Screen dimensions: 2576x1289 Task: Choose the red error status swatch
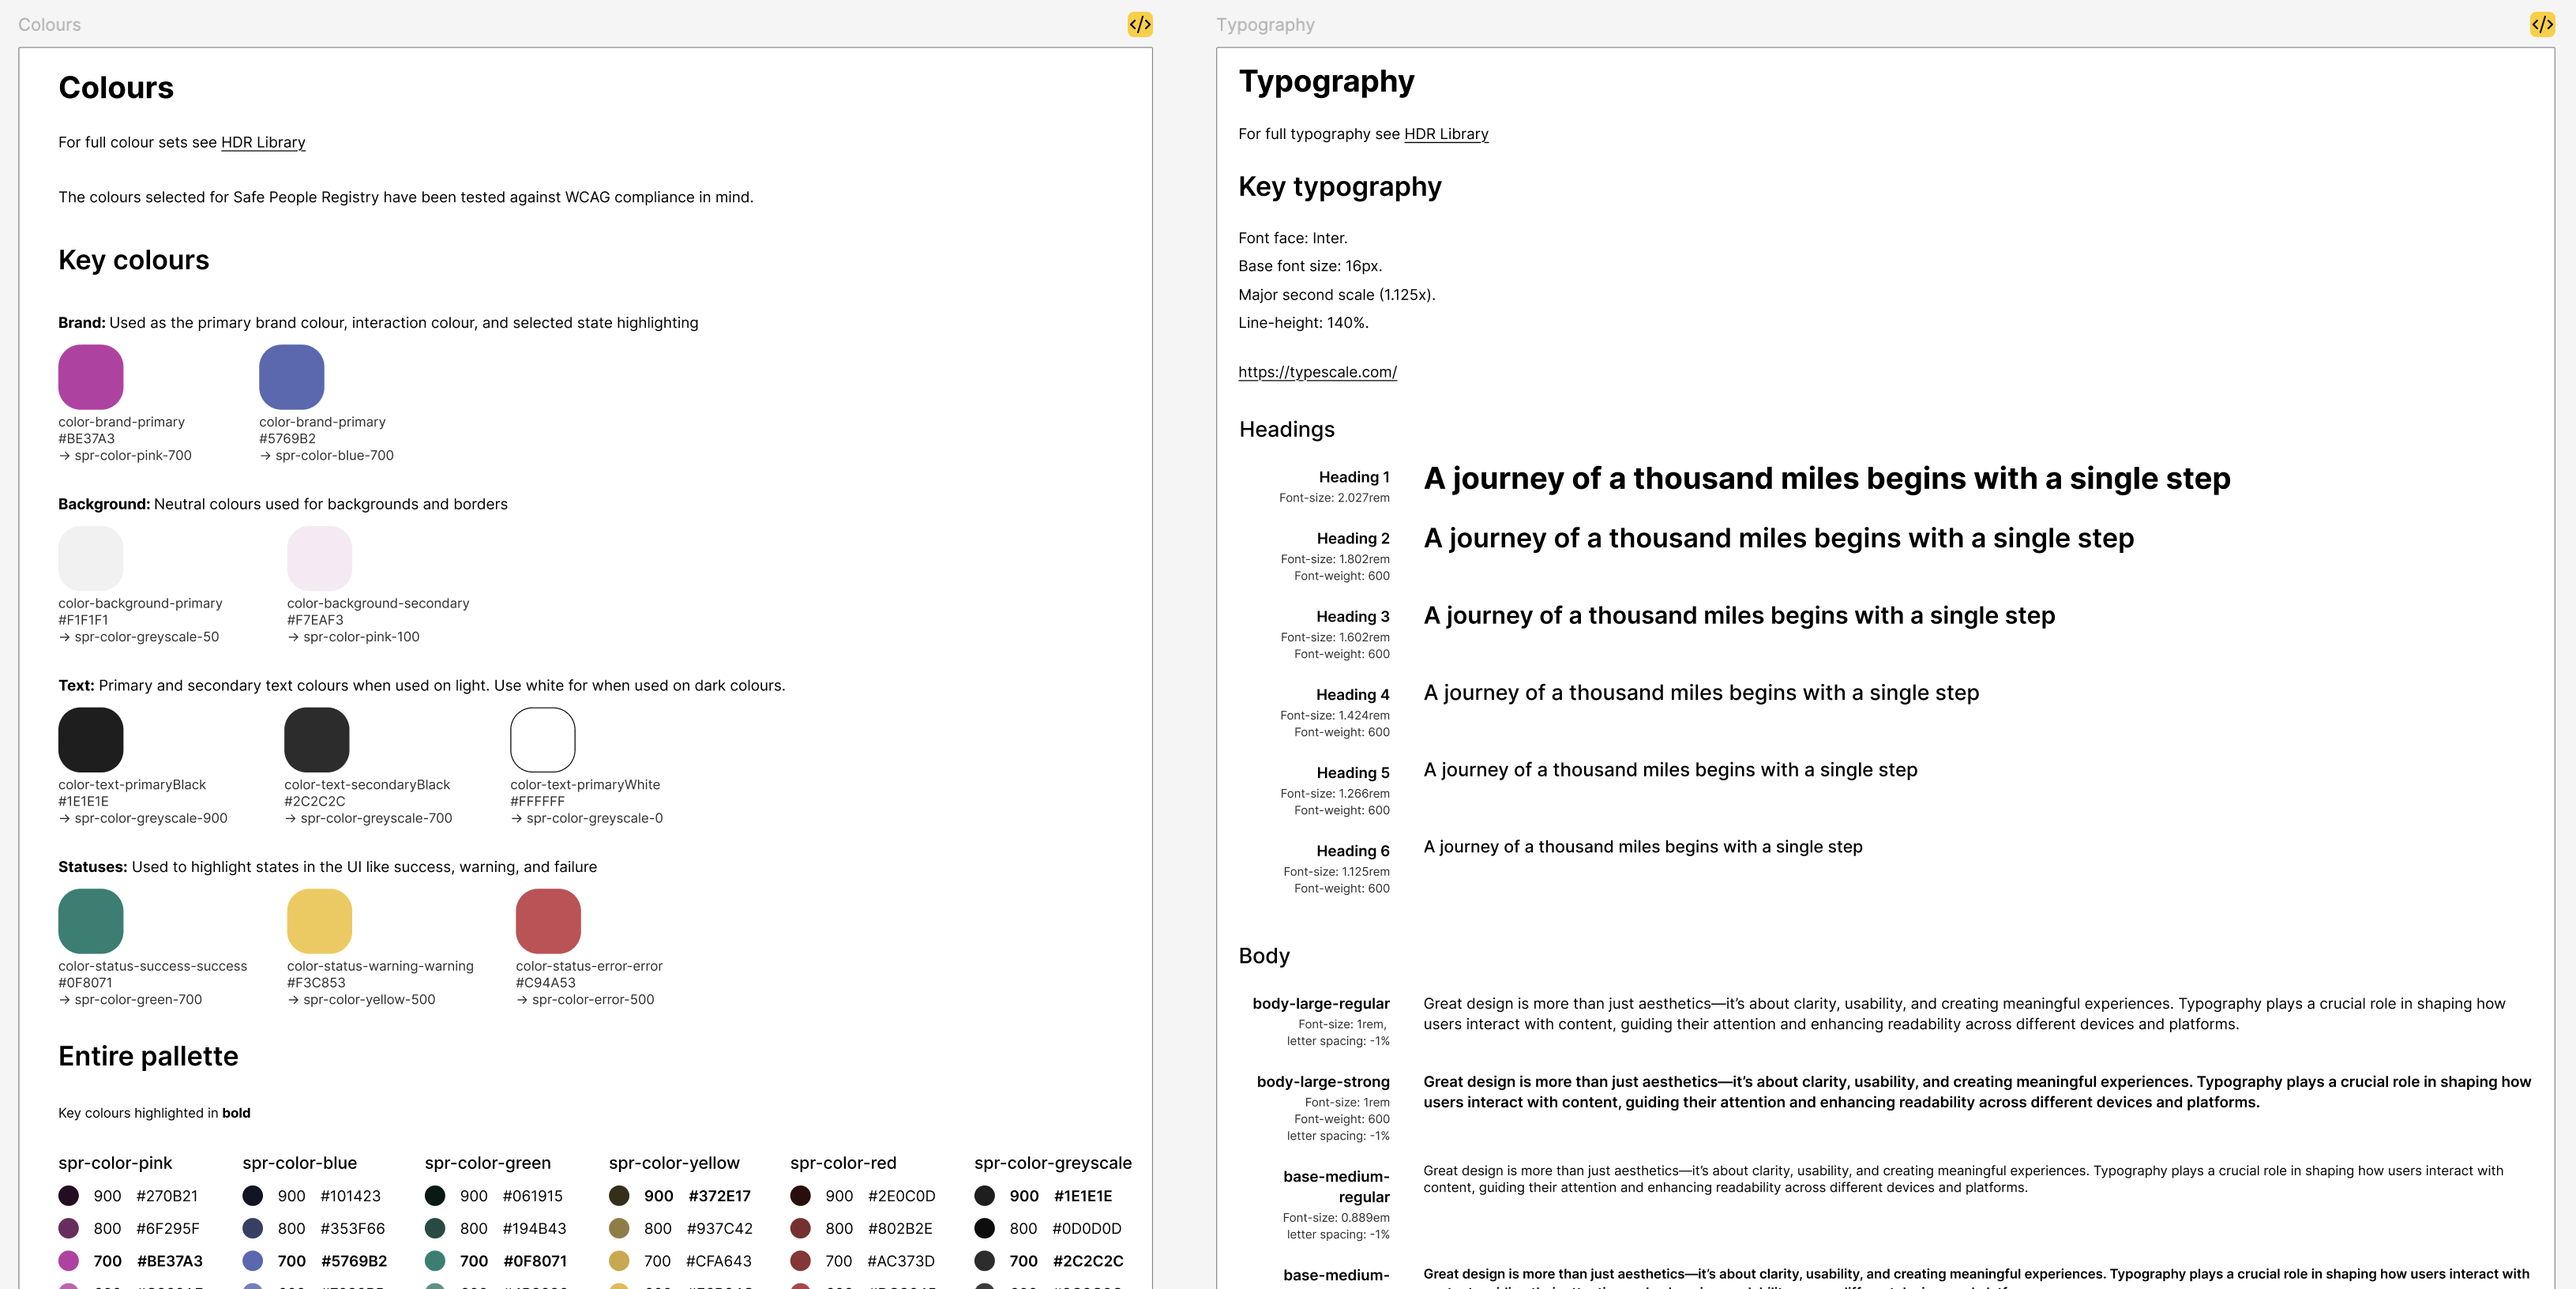click(x=548, y=921)
